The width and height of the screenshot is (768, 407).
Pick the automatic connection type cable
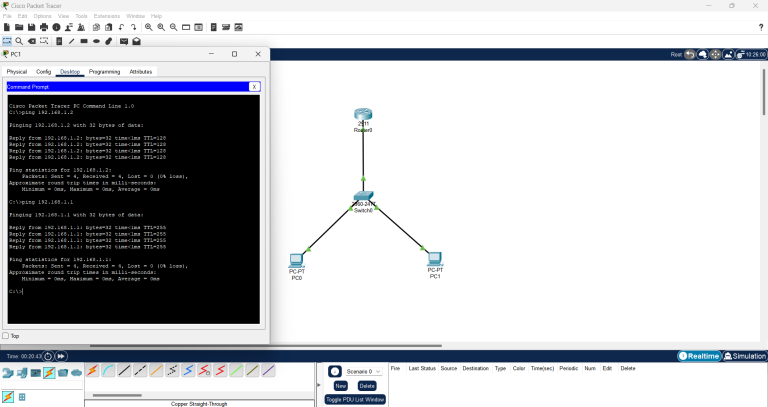(93, 371)
